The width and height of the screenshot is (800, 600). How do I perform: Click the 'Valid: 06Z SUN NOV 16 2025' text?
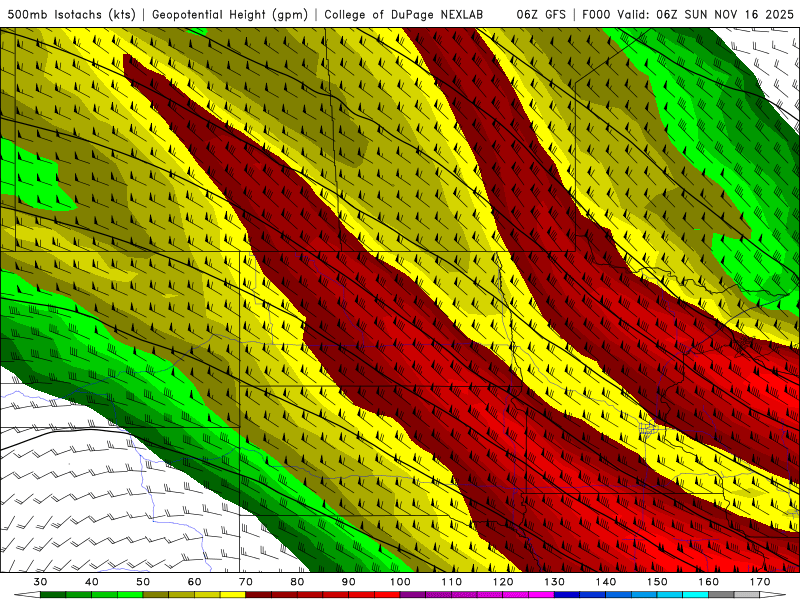706,15
